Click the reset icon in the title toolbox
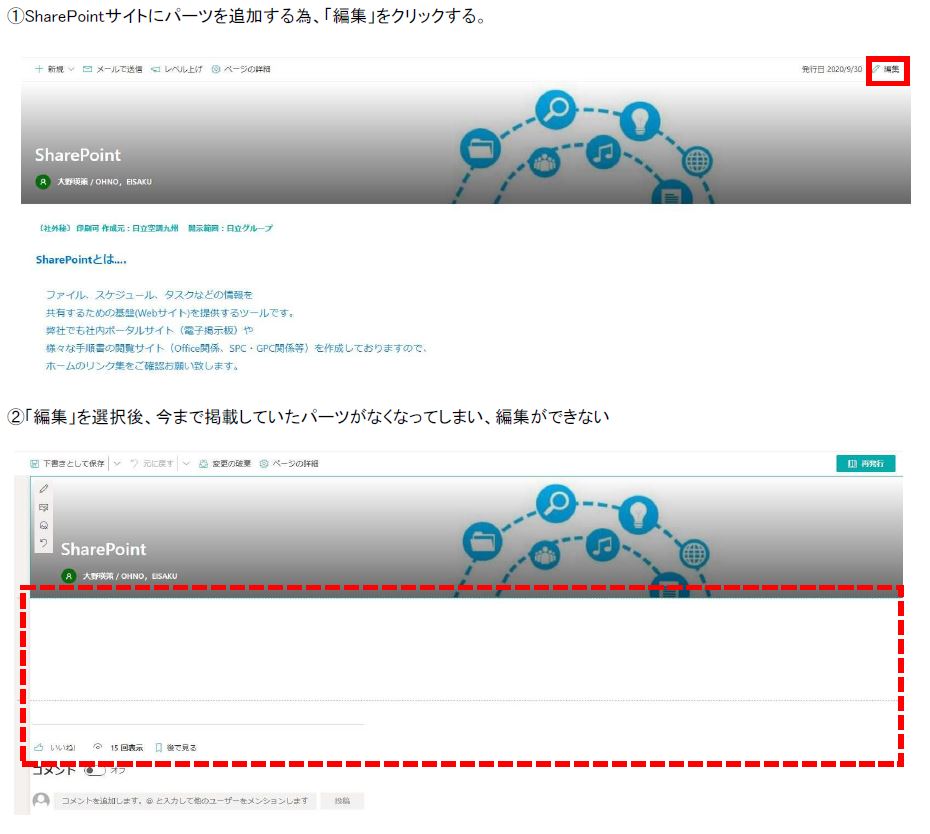Screen dimensions: 930x834 point(43,543)
